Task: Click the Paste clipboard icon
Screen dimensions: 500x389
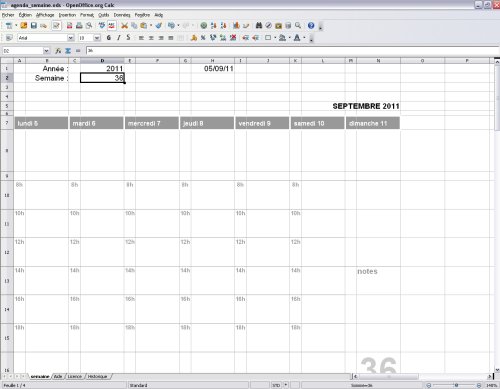Action: pos(144,26)
